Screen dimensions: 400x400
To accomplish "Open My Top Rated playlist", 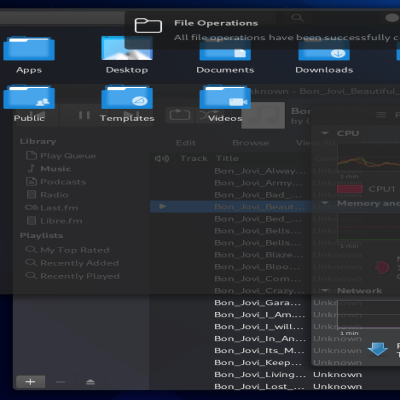I will (x=68, y=250).
